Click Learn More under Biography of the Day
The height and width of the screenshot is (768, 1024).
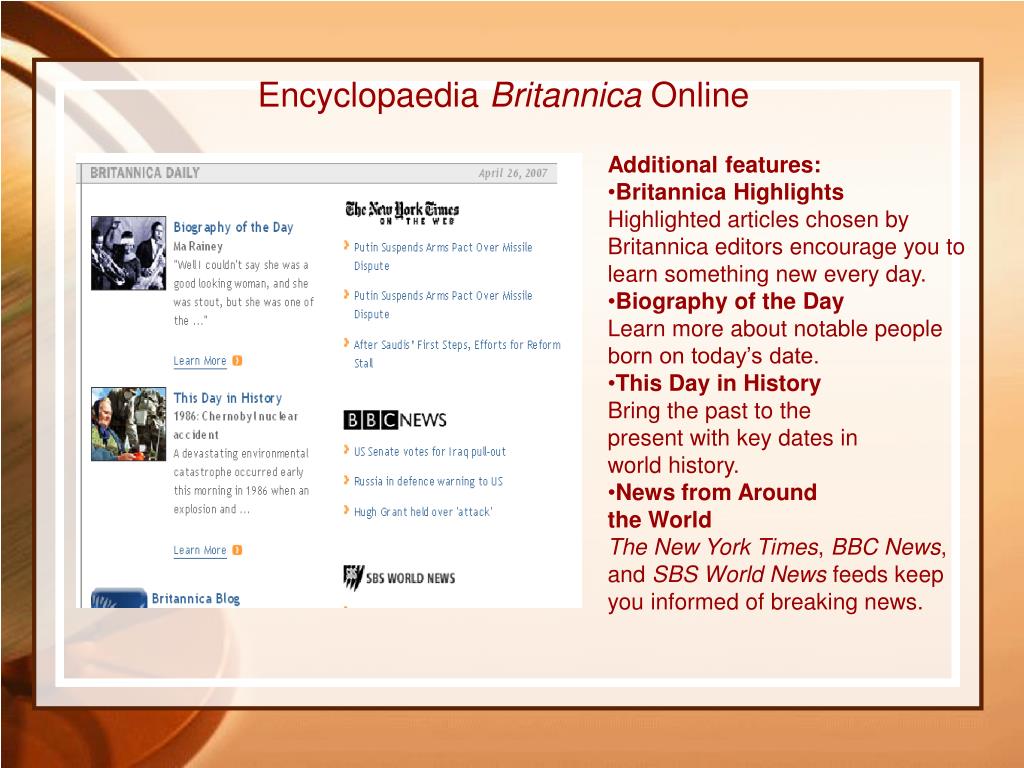(x=200, y=360)
